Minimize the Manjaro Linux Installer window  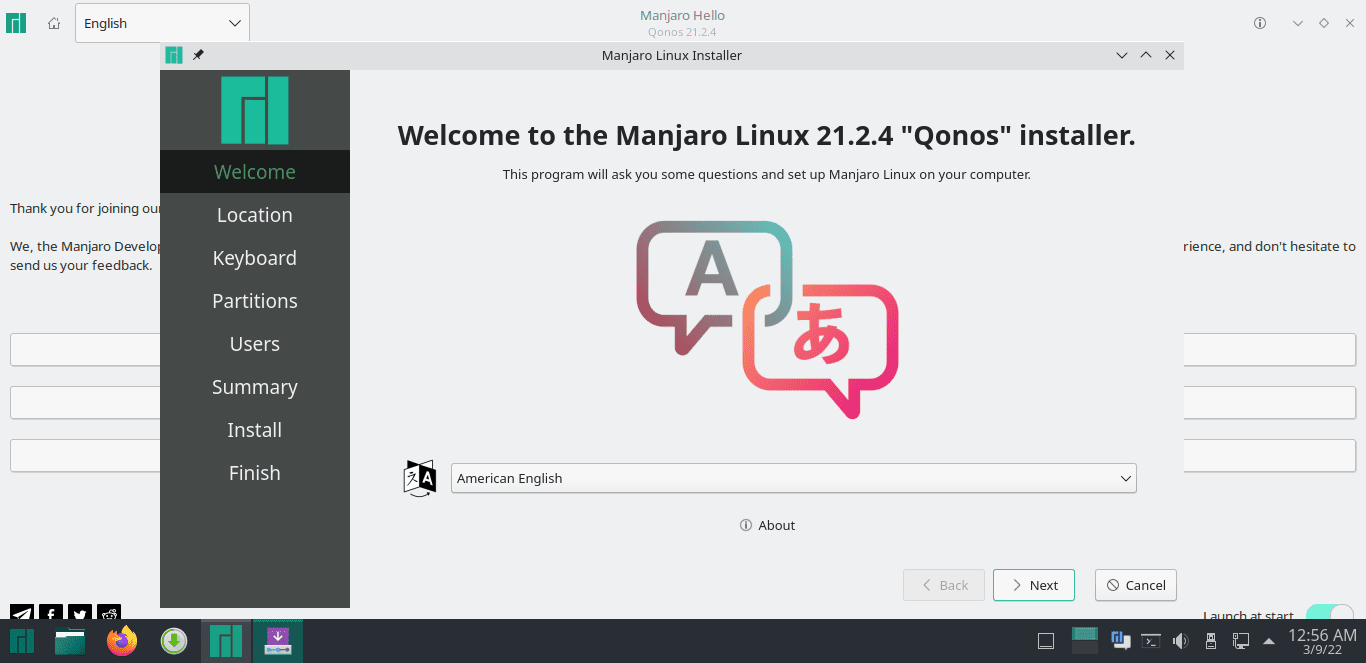coord(1122,55)
